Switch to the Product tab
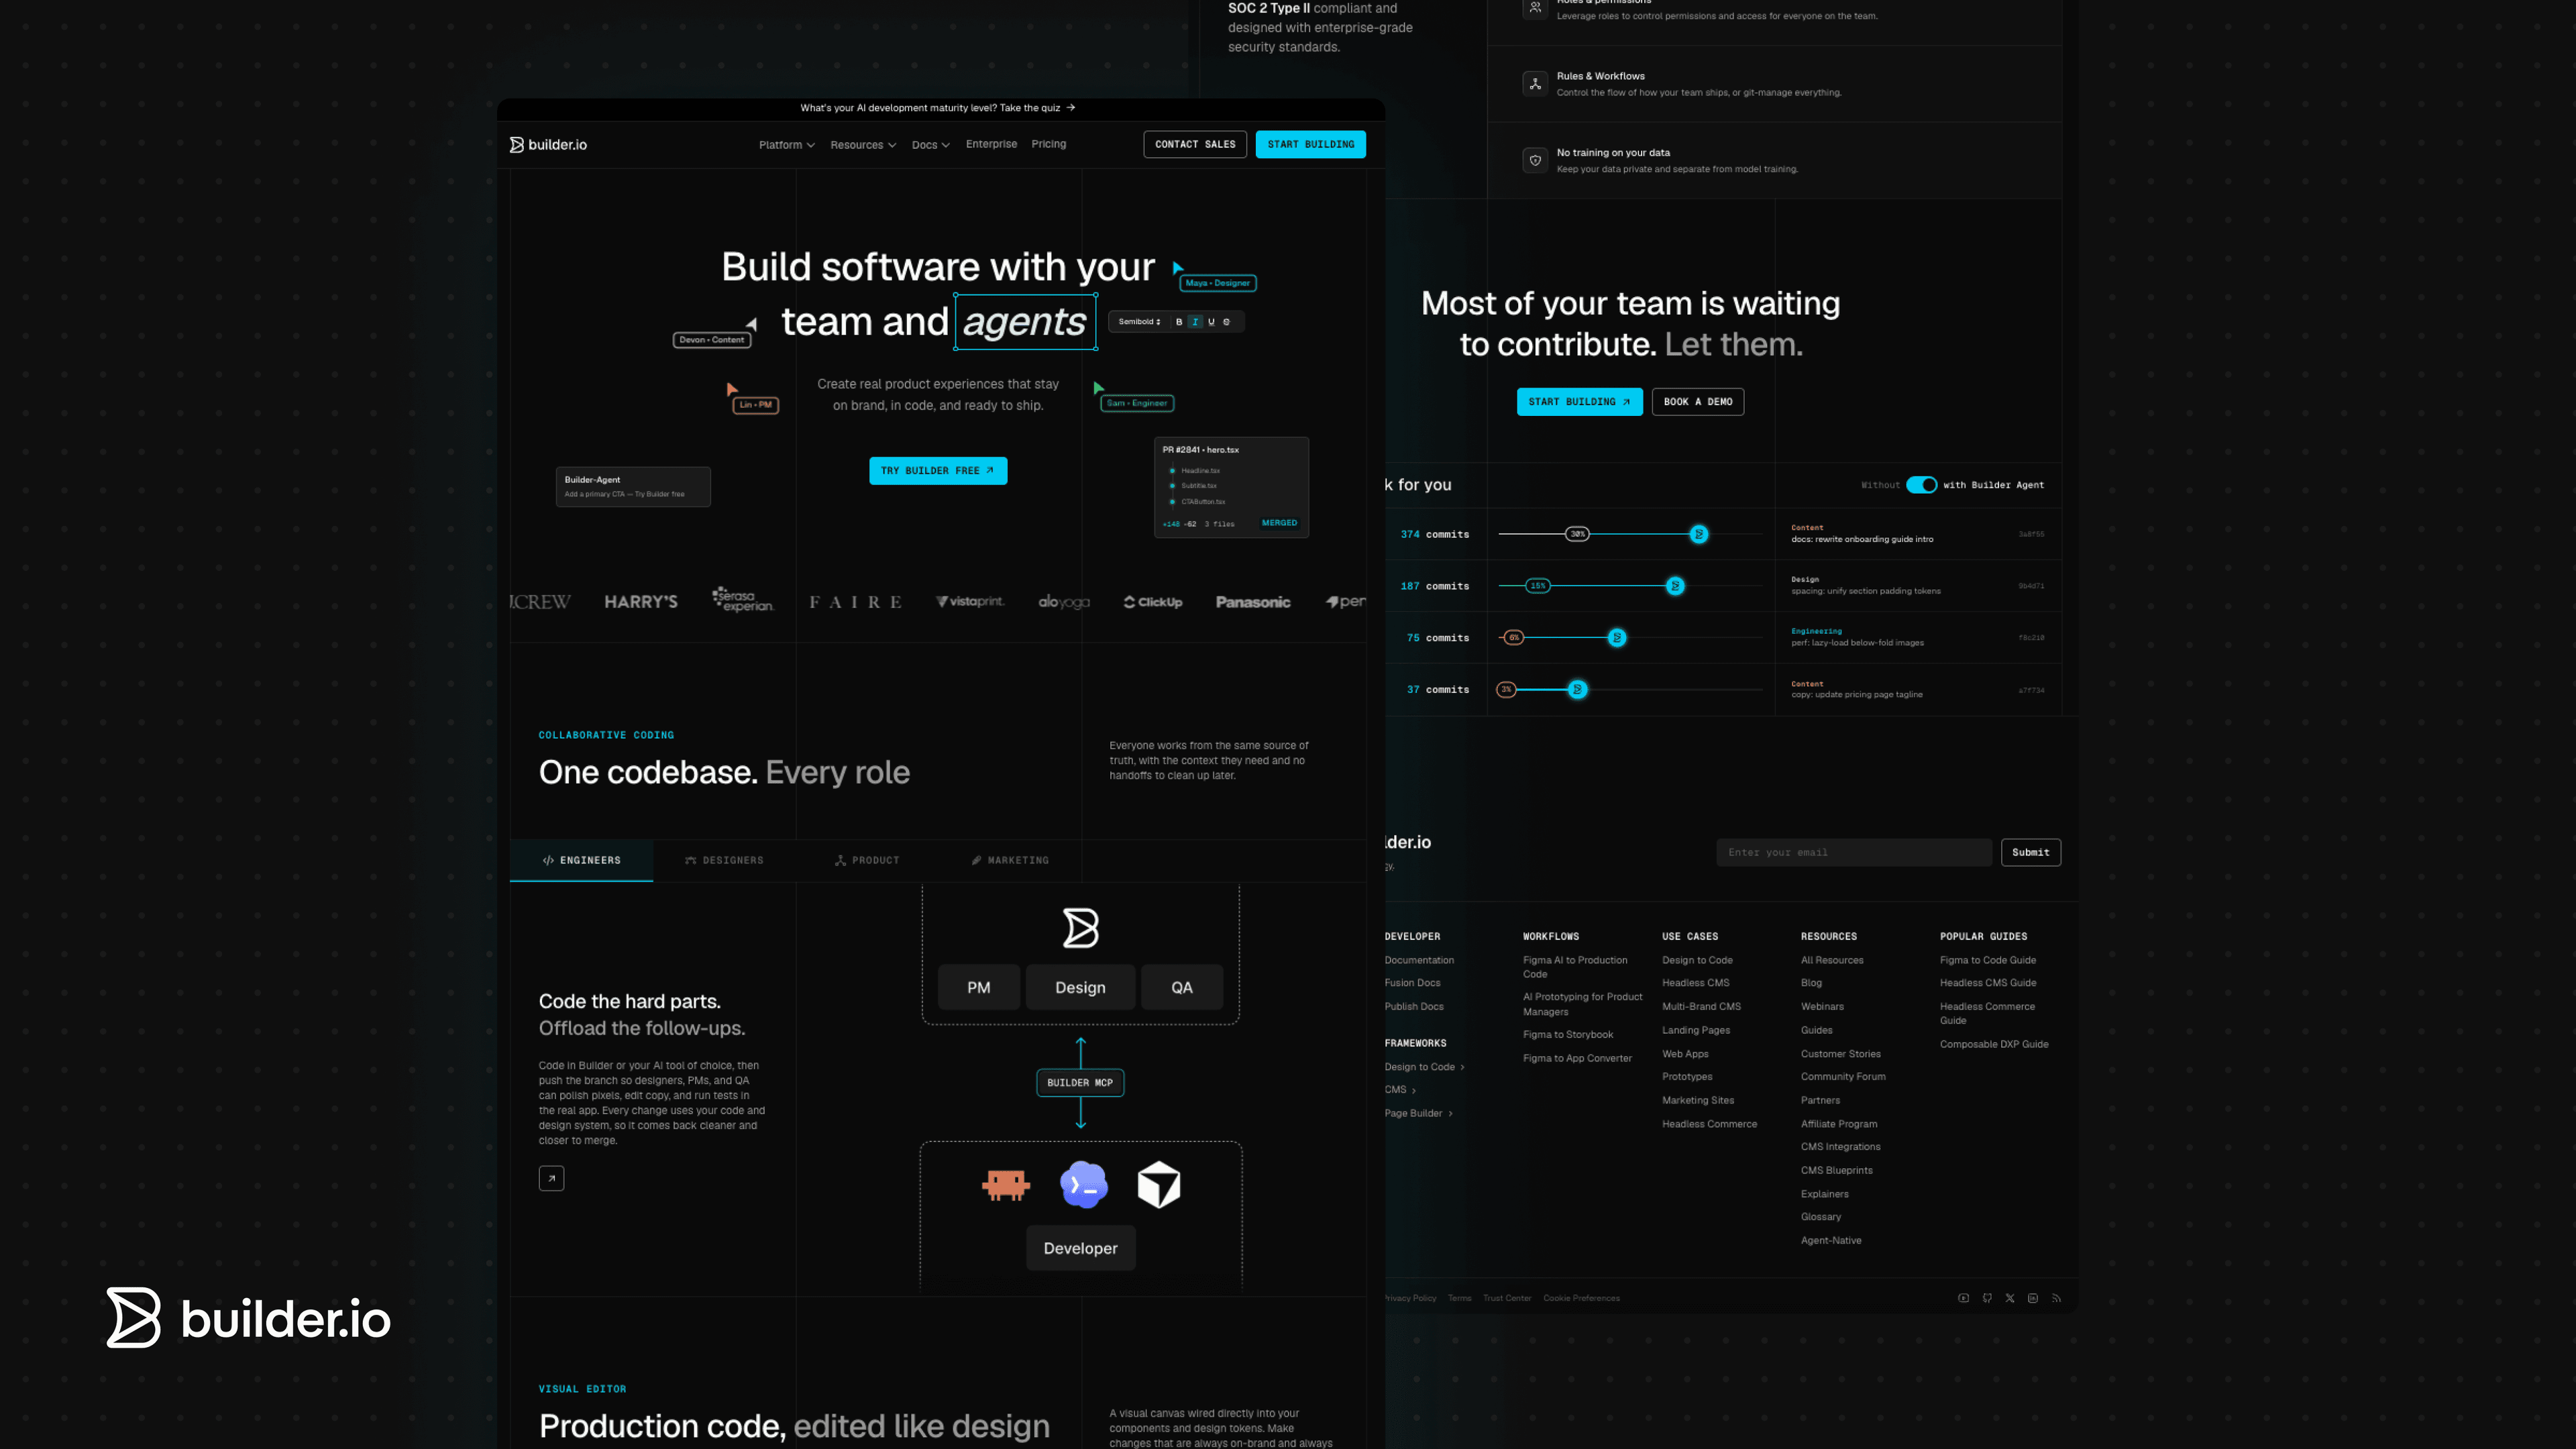Image resolution: width=2576 pixels, height=1449 pixels. (x=867, y=860)
